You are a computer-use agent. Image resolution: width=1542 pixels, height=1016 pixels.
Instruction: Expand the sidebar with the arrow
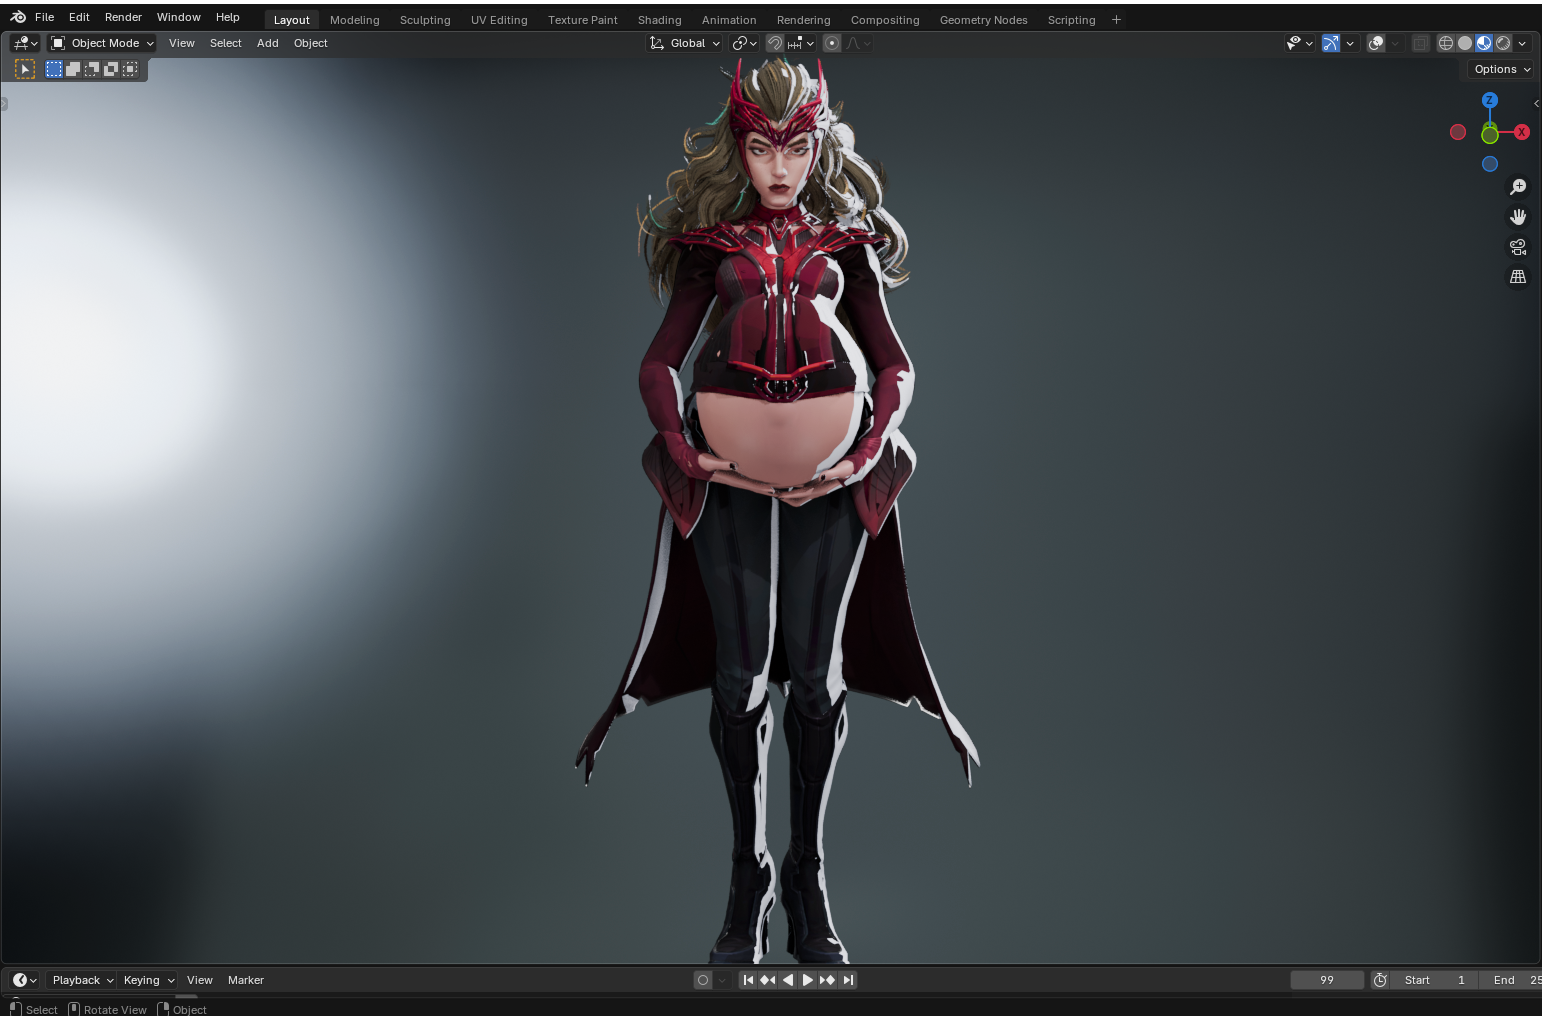[1536, 103]
